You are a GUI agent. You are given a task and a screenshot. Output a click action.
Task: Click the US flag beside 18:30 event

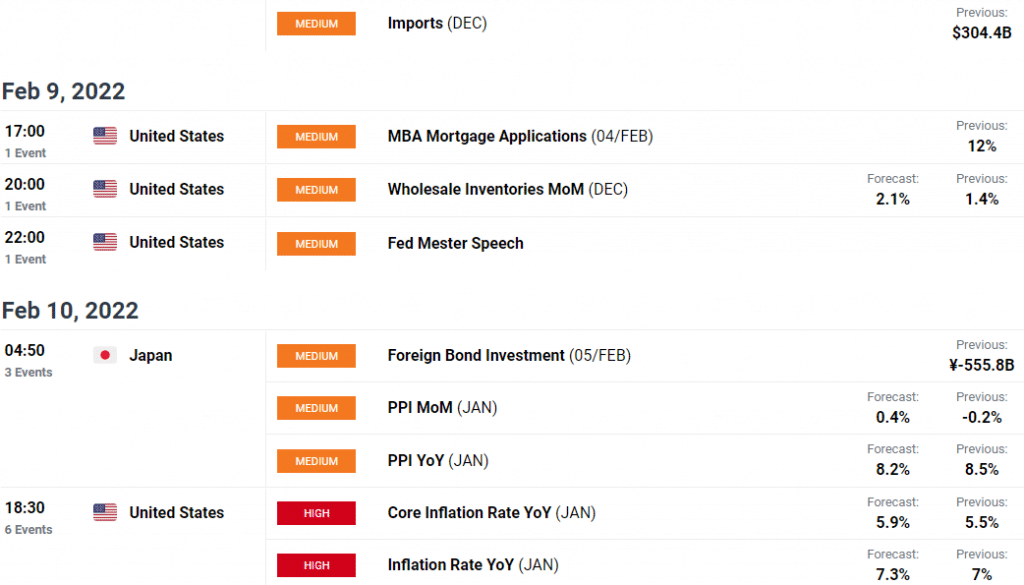click(105, 512)
